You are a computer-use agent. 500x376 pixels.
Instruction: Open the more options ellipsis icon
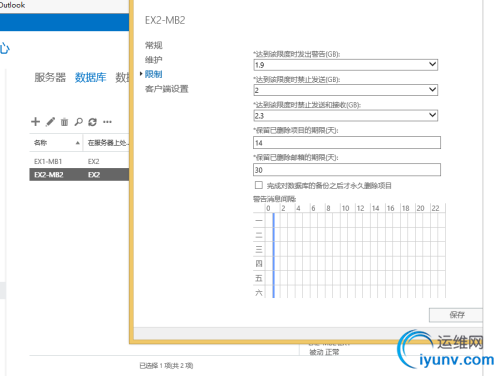(x=107, y=122)
